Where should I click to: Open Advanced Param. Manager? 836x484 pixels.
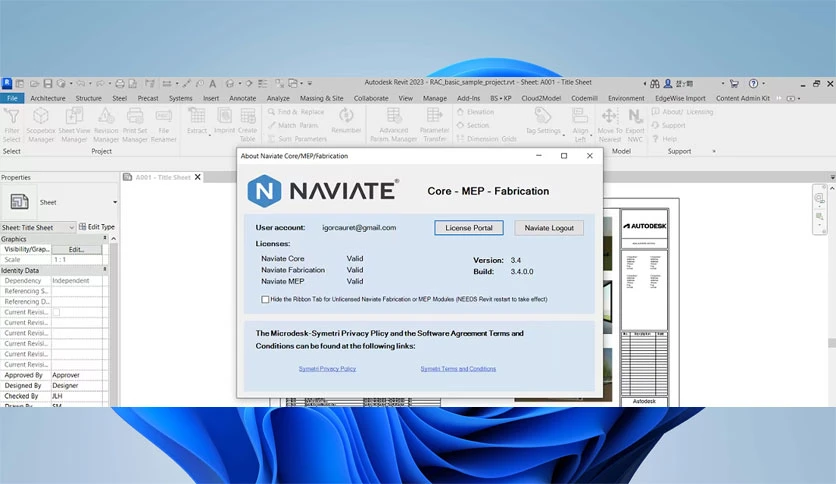tap(393, 125)
